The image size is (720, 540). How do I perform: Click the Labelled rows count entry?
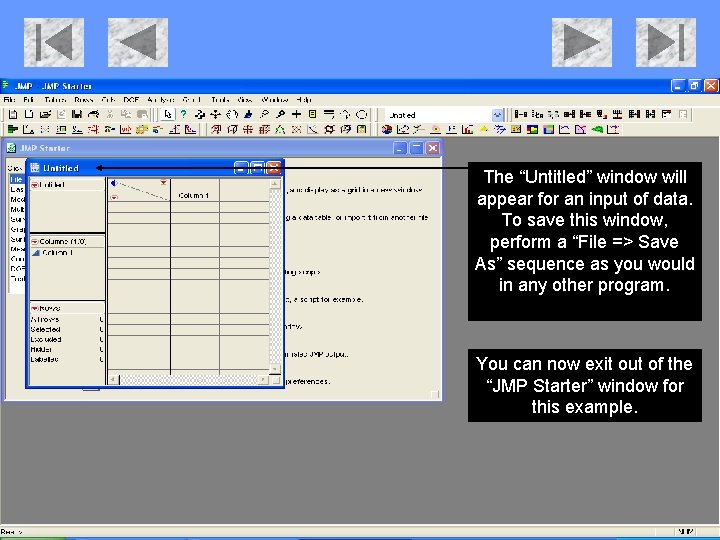pos(67,360)
